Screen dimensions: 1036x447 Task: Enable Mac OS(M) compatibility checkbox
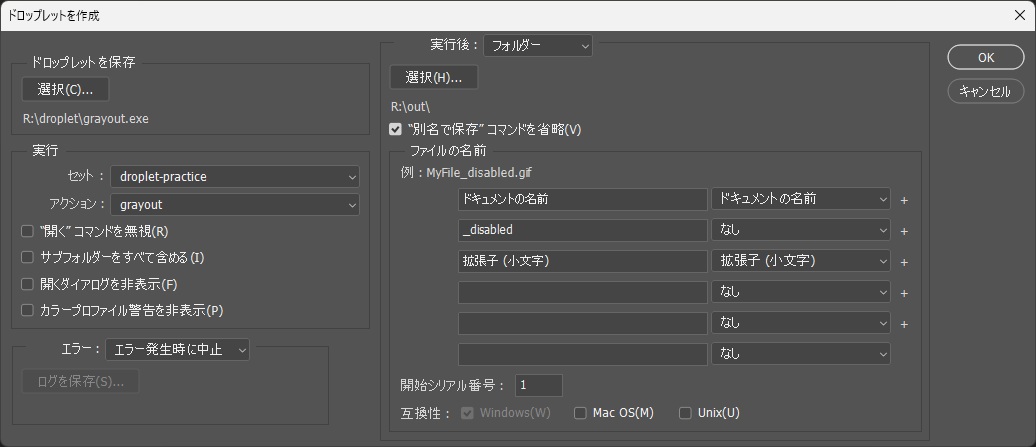(580, 413)
